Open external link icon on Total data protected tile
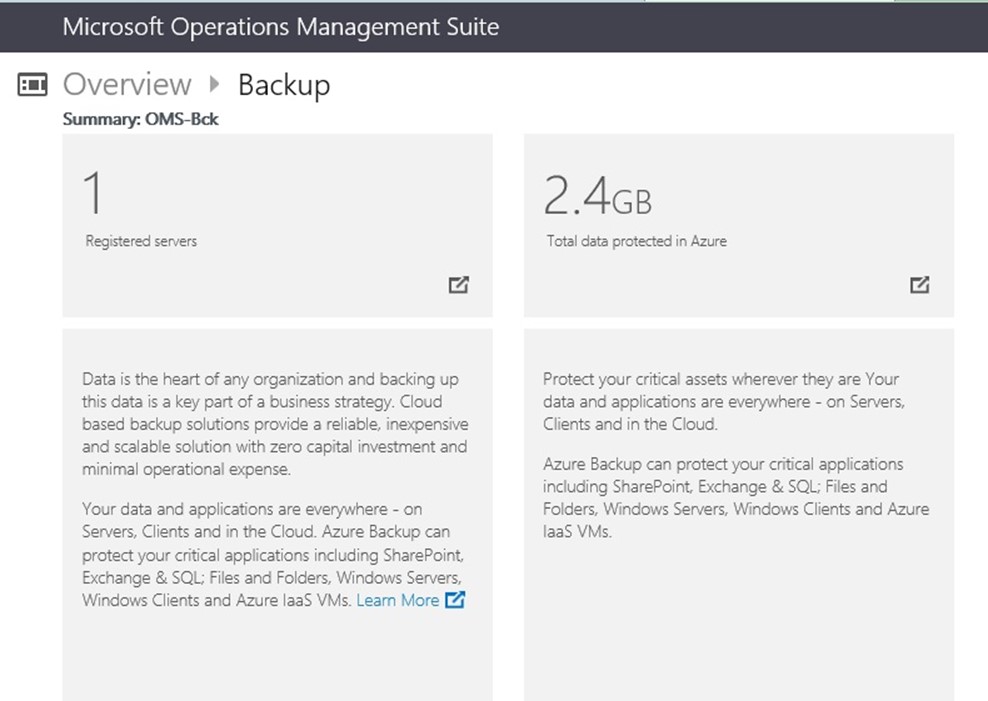This screenshot has height=701, width=988. [x=920, y=285]
